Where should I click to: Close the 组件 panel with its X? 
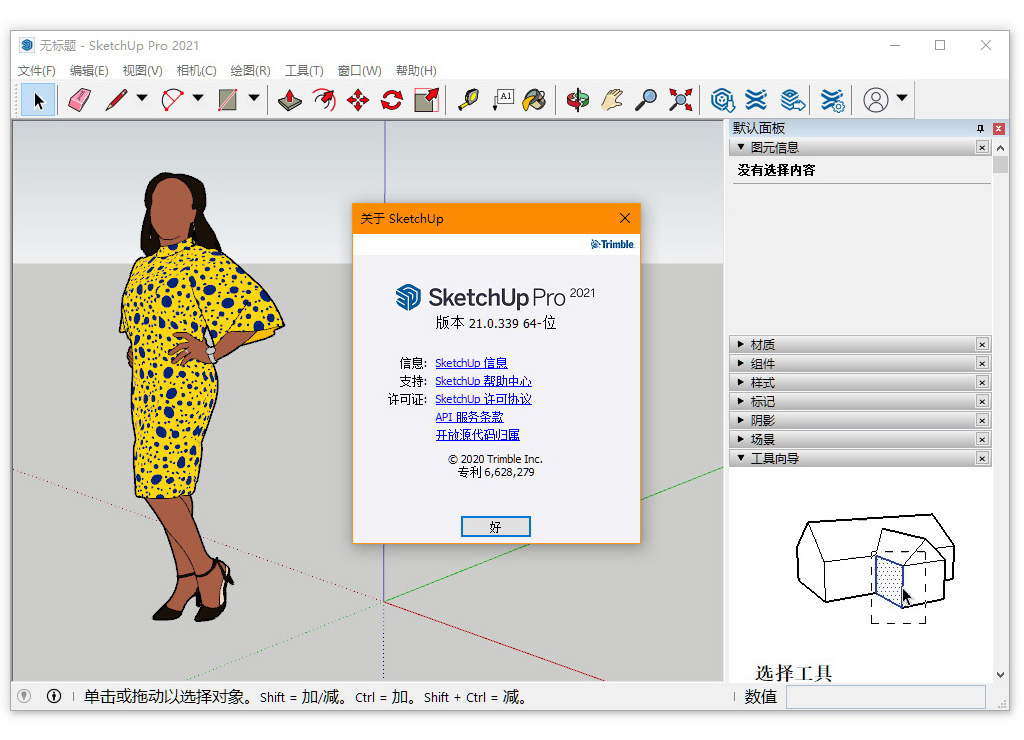point(982,362)
